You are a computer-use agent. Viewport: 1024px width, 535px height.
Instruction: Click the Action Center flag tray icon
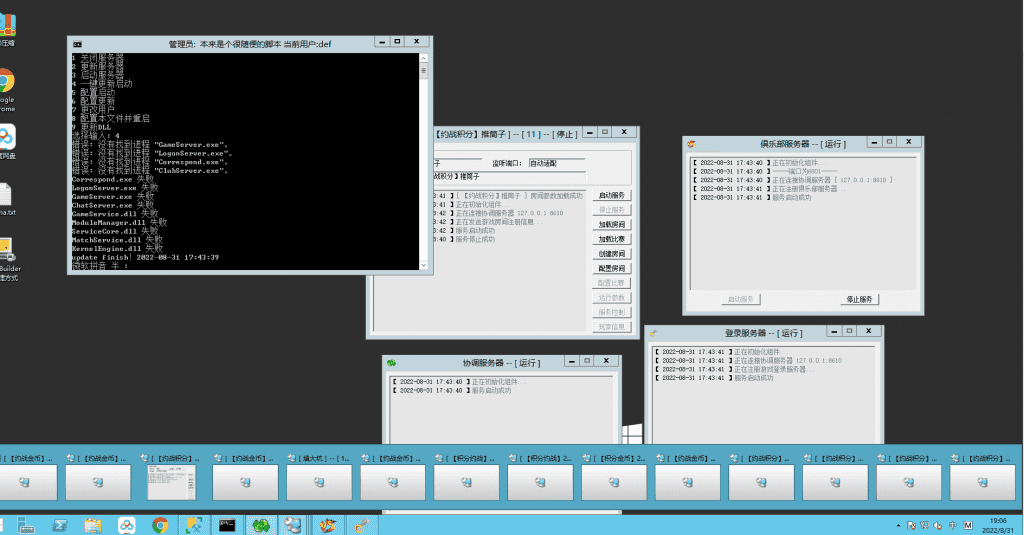click(911, 525)
